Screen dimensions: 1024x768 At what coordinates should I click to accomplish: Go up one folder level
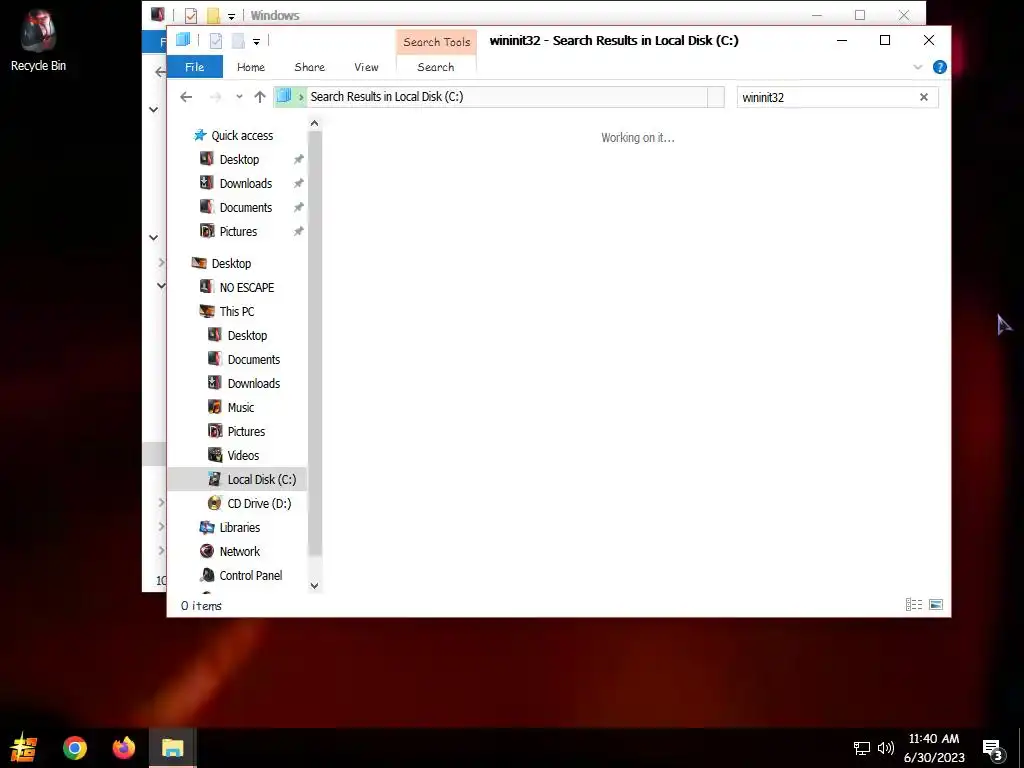pyautogui.click(x=260, y=97)
